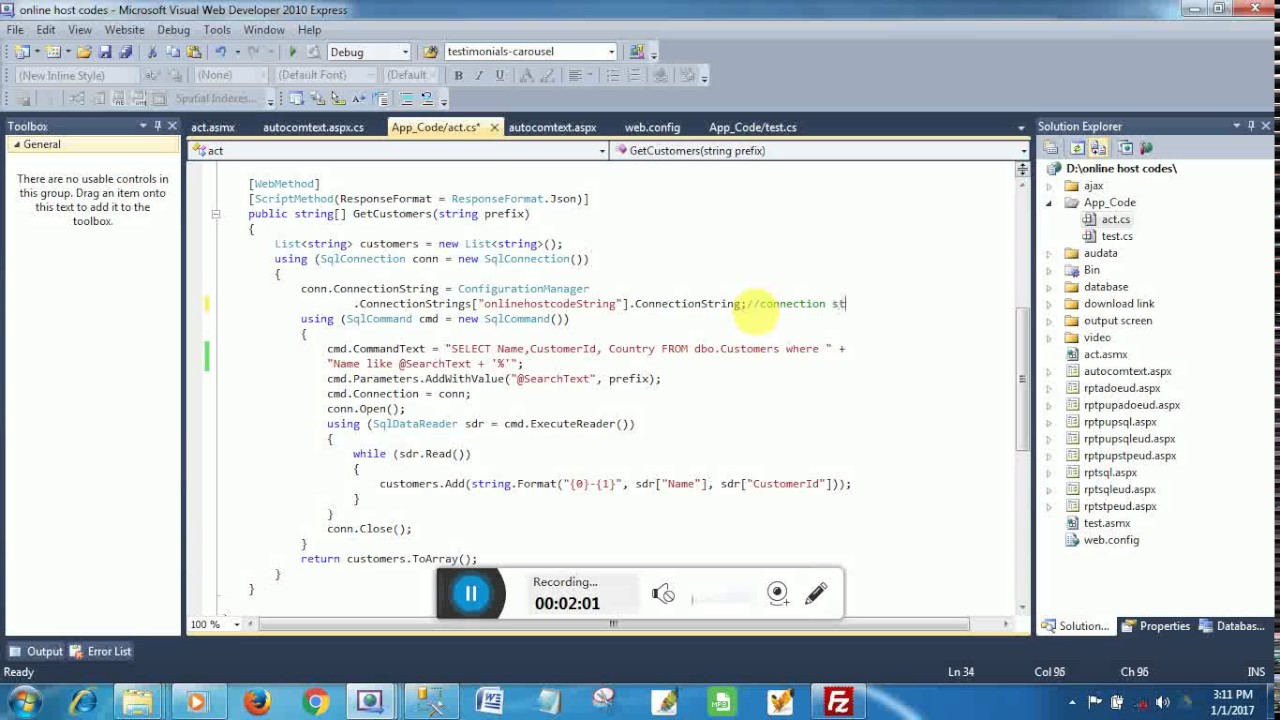Click the vertical scrollbar of the code editor

tap(1022, 380)
